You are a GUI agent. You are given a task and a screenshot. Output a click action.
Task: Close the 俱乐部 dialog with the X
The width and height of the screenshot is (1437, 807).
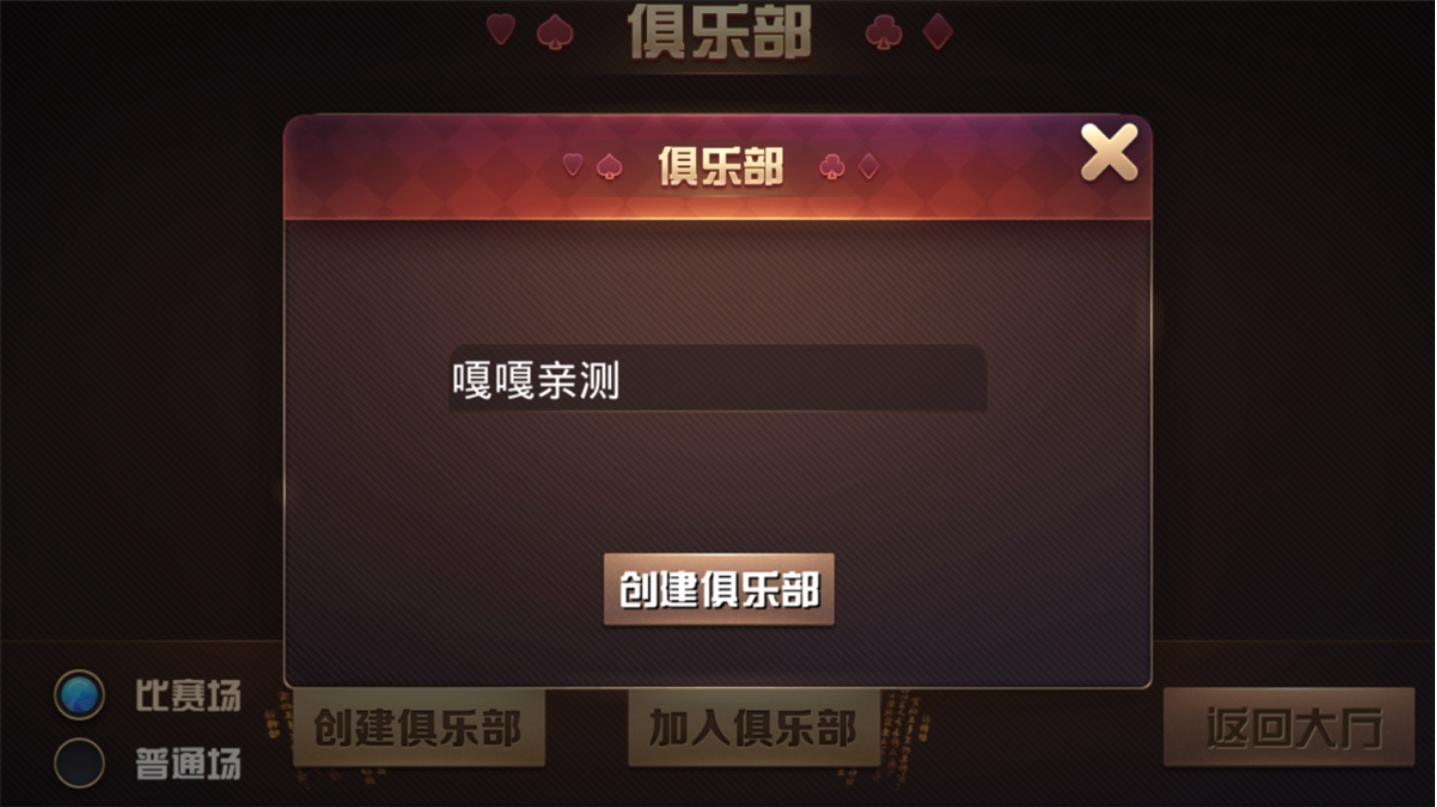click(x=1109, y=153)
